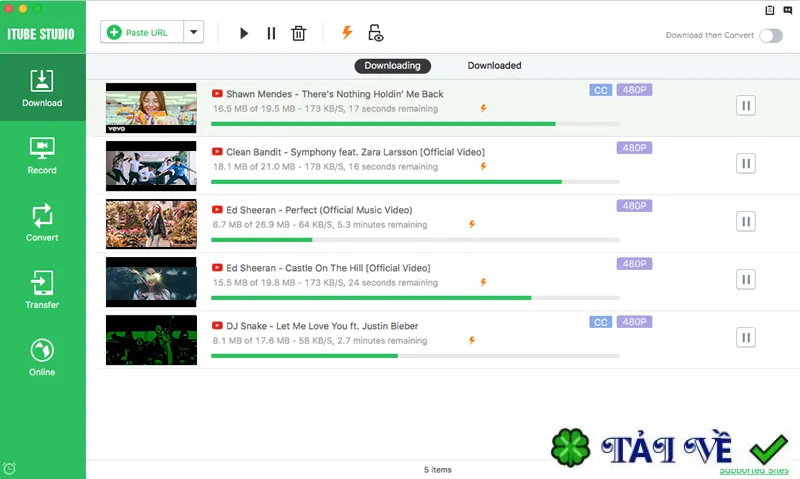This screenshot has height=479, width=800.
Task: Click the trash icon to delete downloads
Action: (298, 33)
